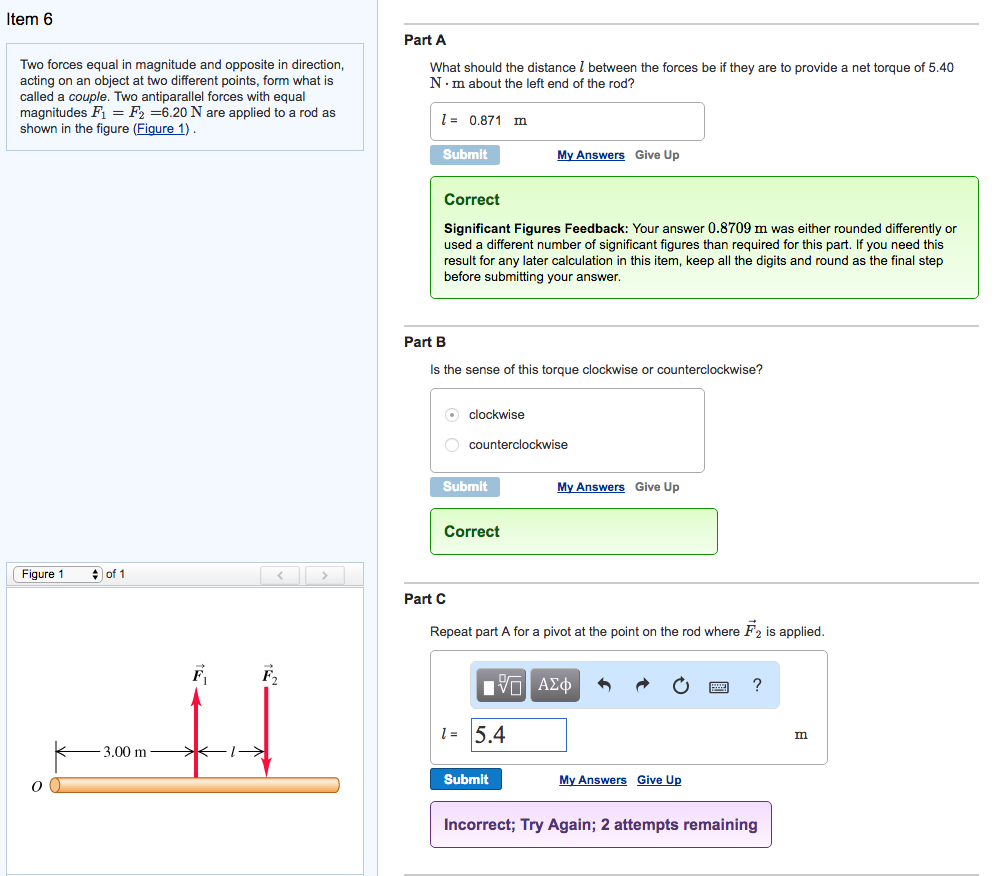Screen dimensions: 1003x876
Task: Select the clockwise option
Action: (x=453, y=415)
